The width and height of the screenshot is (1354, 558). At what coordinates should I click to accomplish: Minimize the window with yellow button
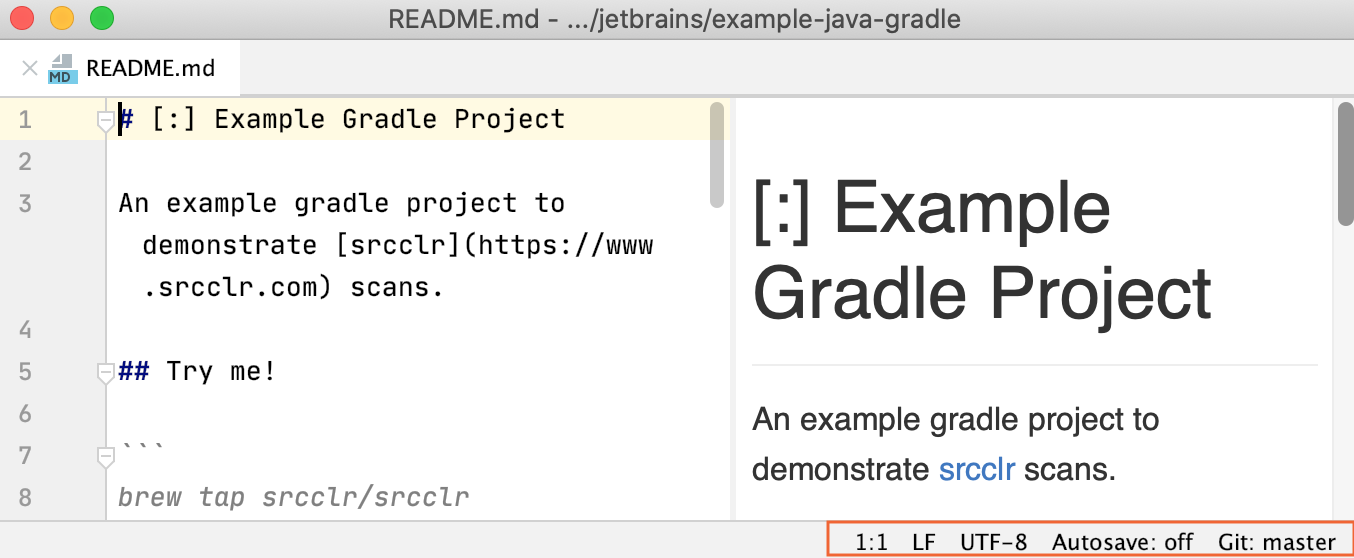[62, 18]
